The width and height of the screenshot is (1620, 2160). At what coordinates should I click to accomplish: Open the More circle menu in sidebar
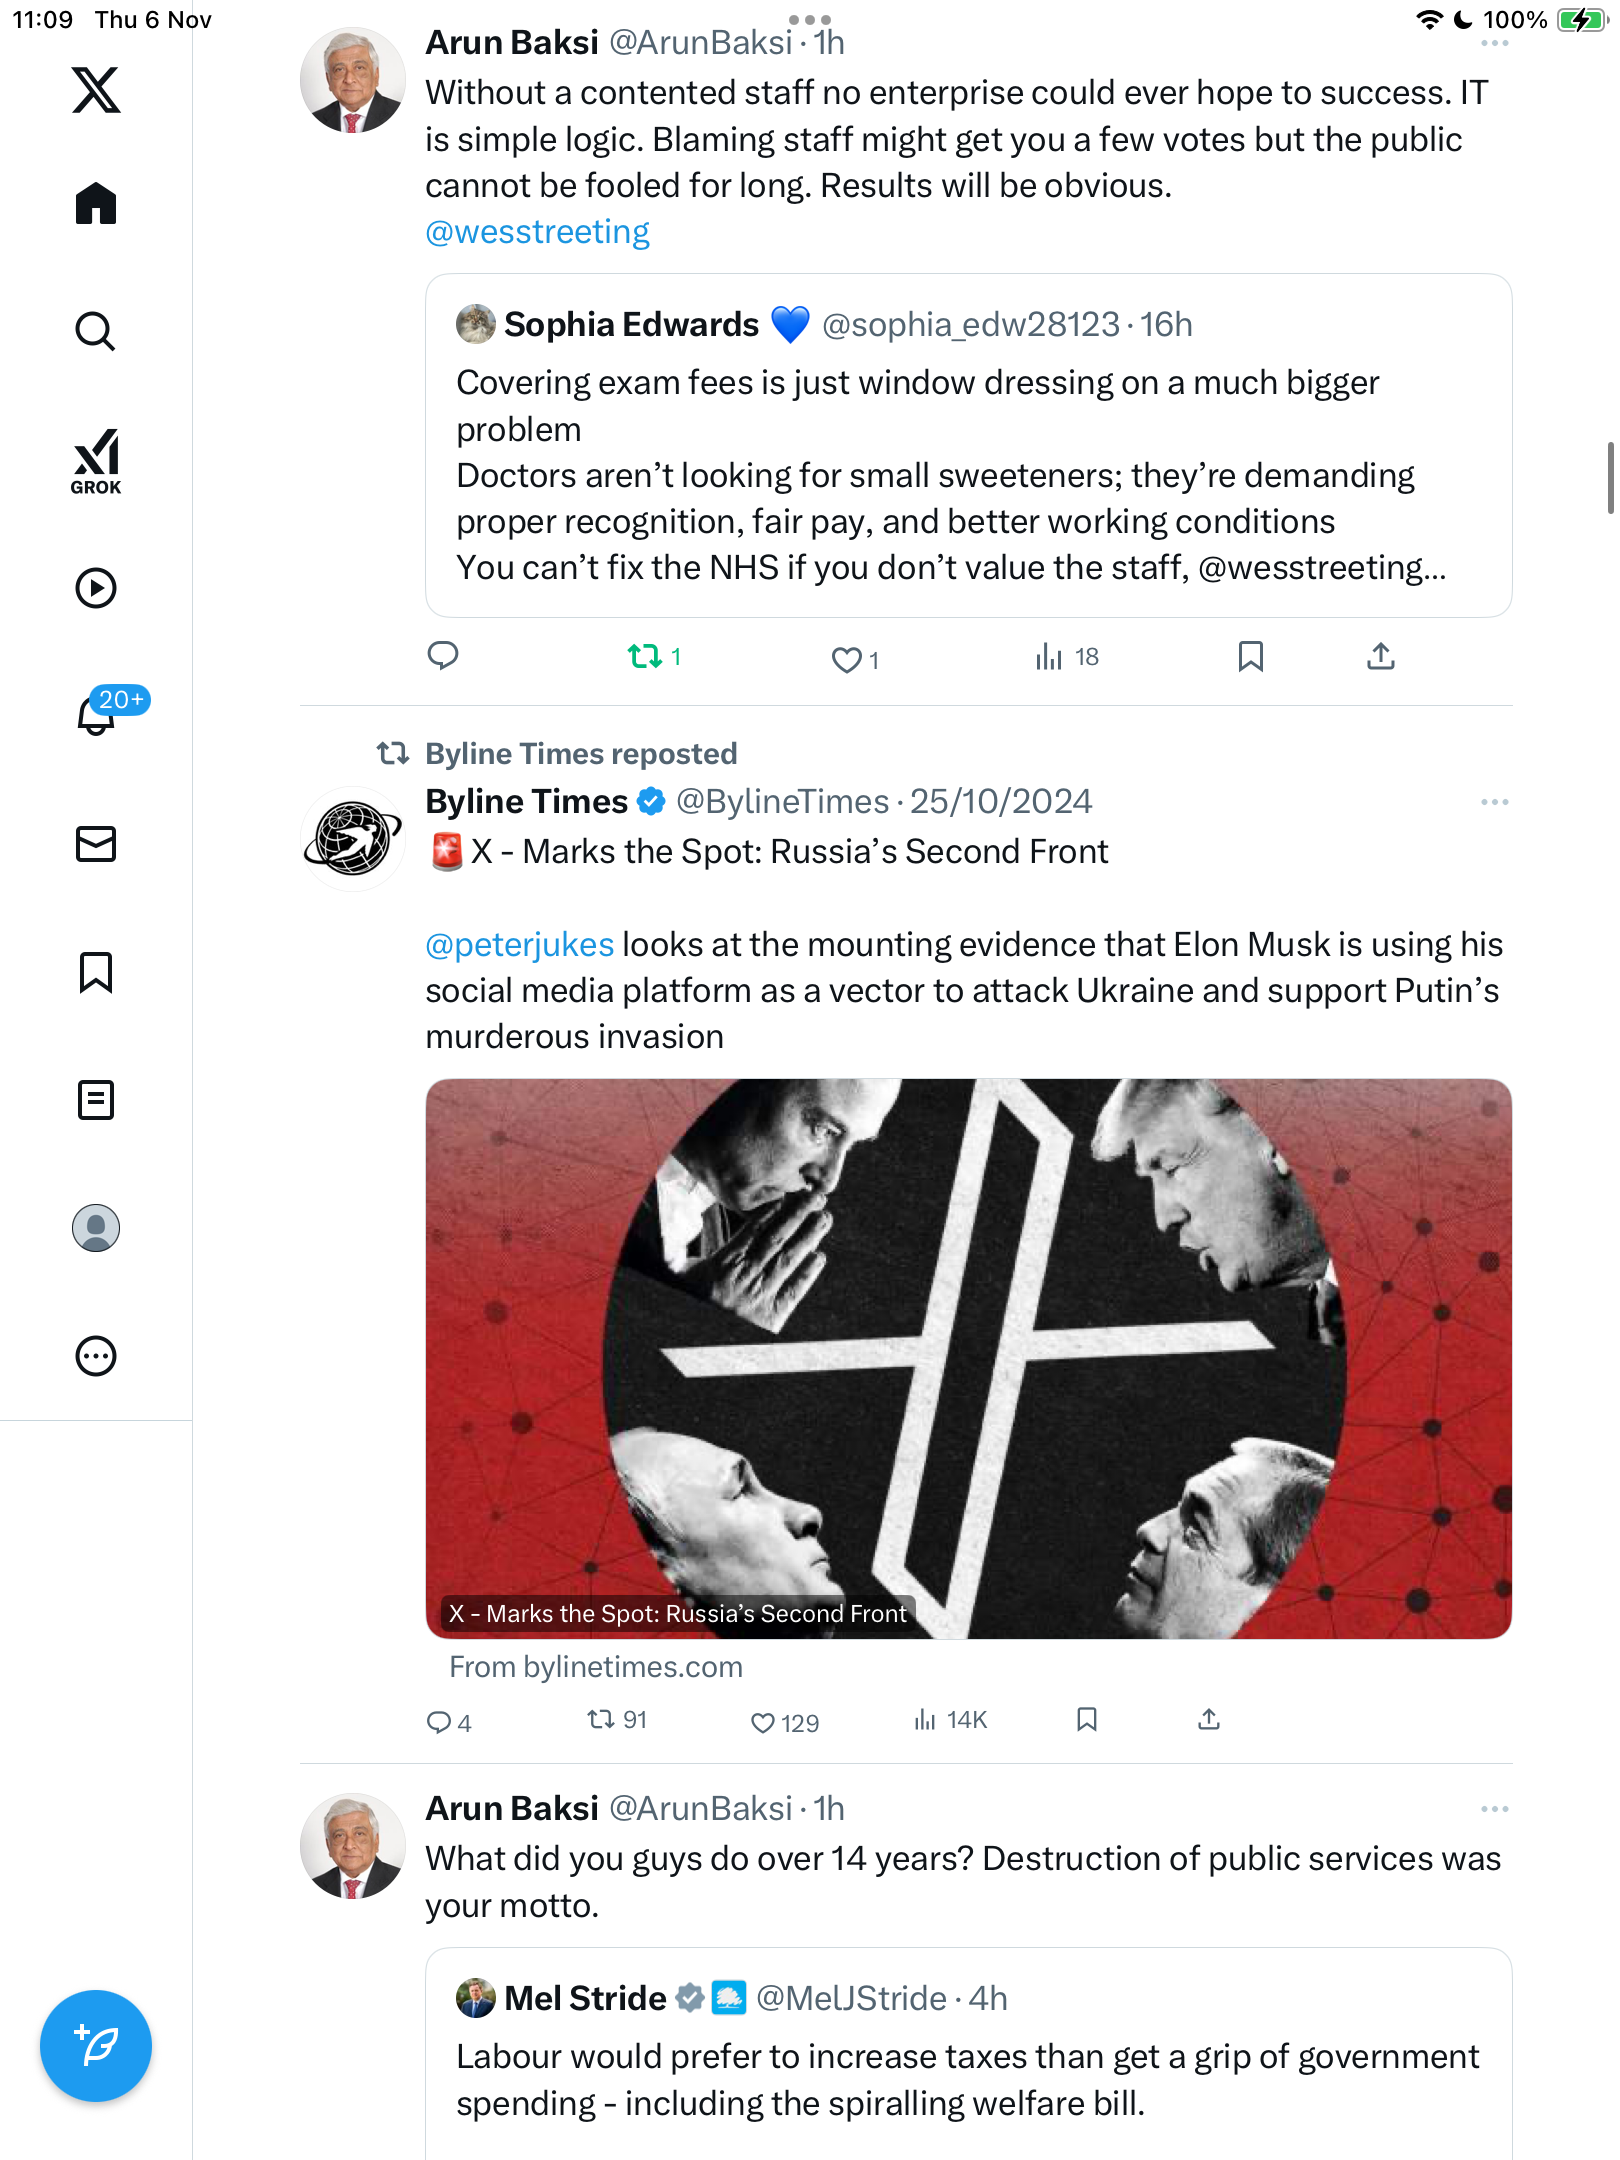96,1356
